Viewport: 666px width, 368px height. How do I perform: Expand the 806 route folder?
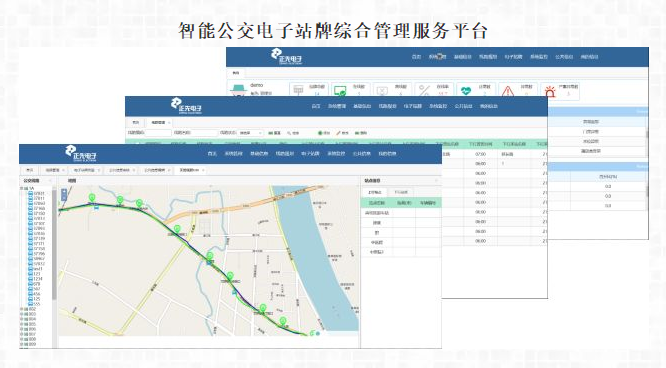22,329
